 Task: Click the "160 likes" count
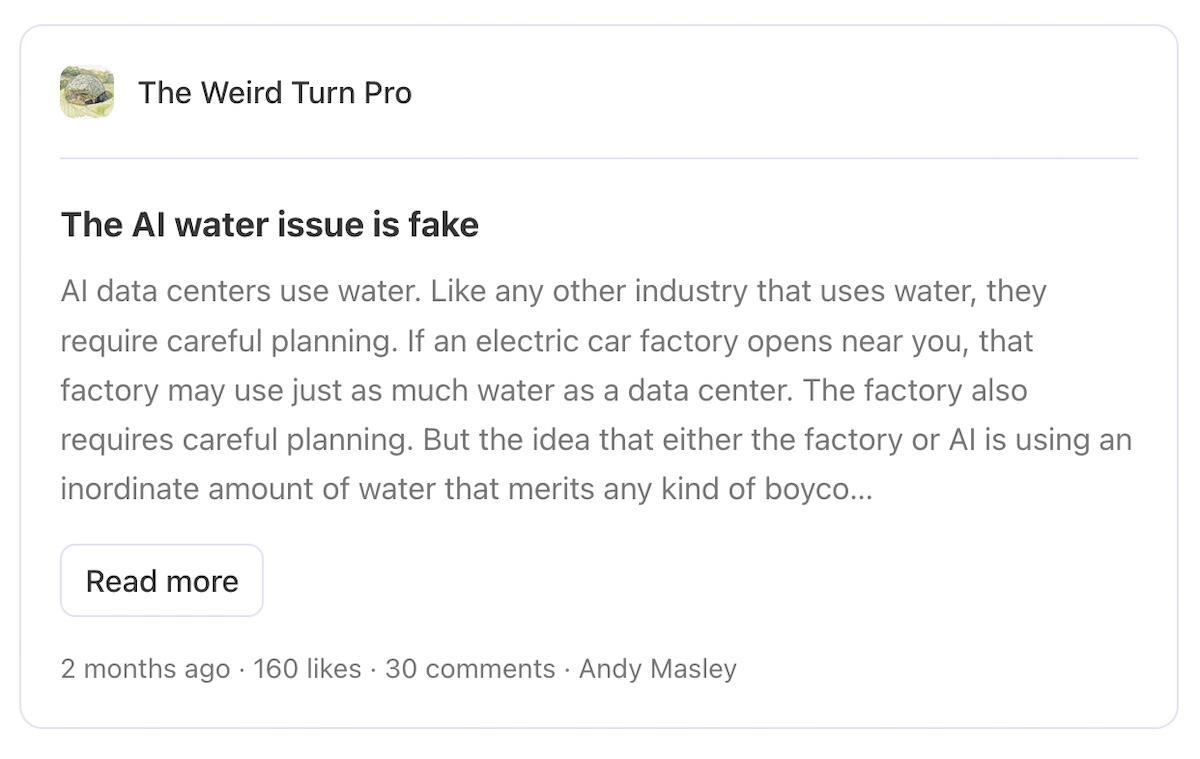point(307,669)
